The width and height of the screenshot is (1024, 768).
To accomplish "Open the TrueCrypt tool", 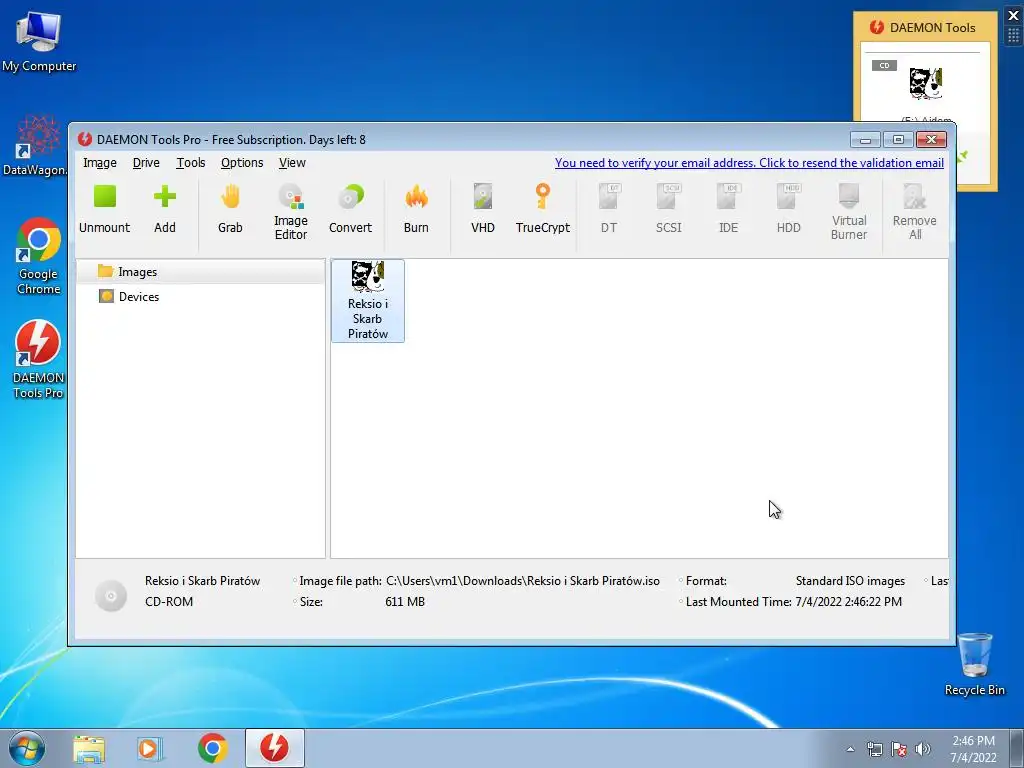I will [543, 210].
